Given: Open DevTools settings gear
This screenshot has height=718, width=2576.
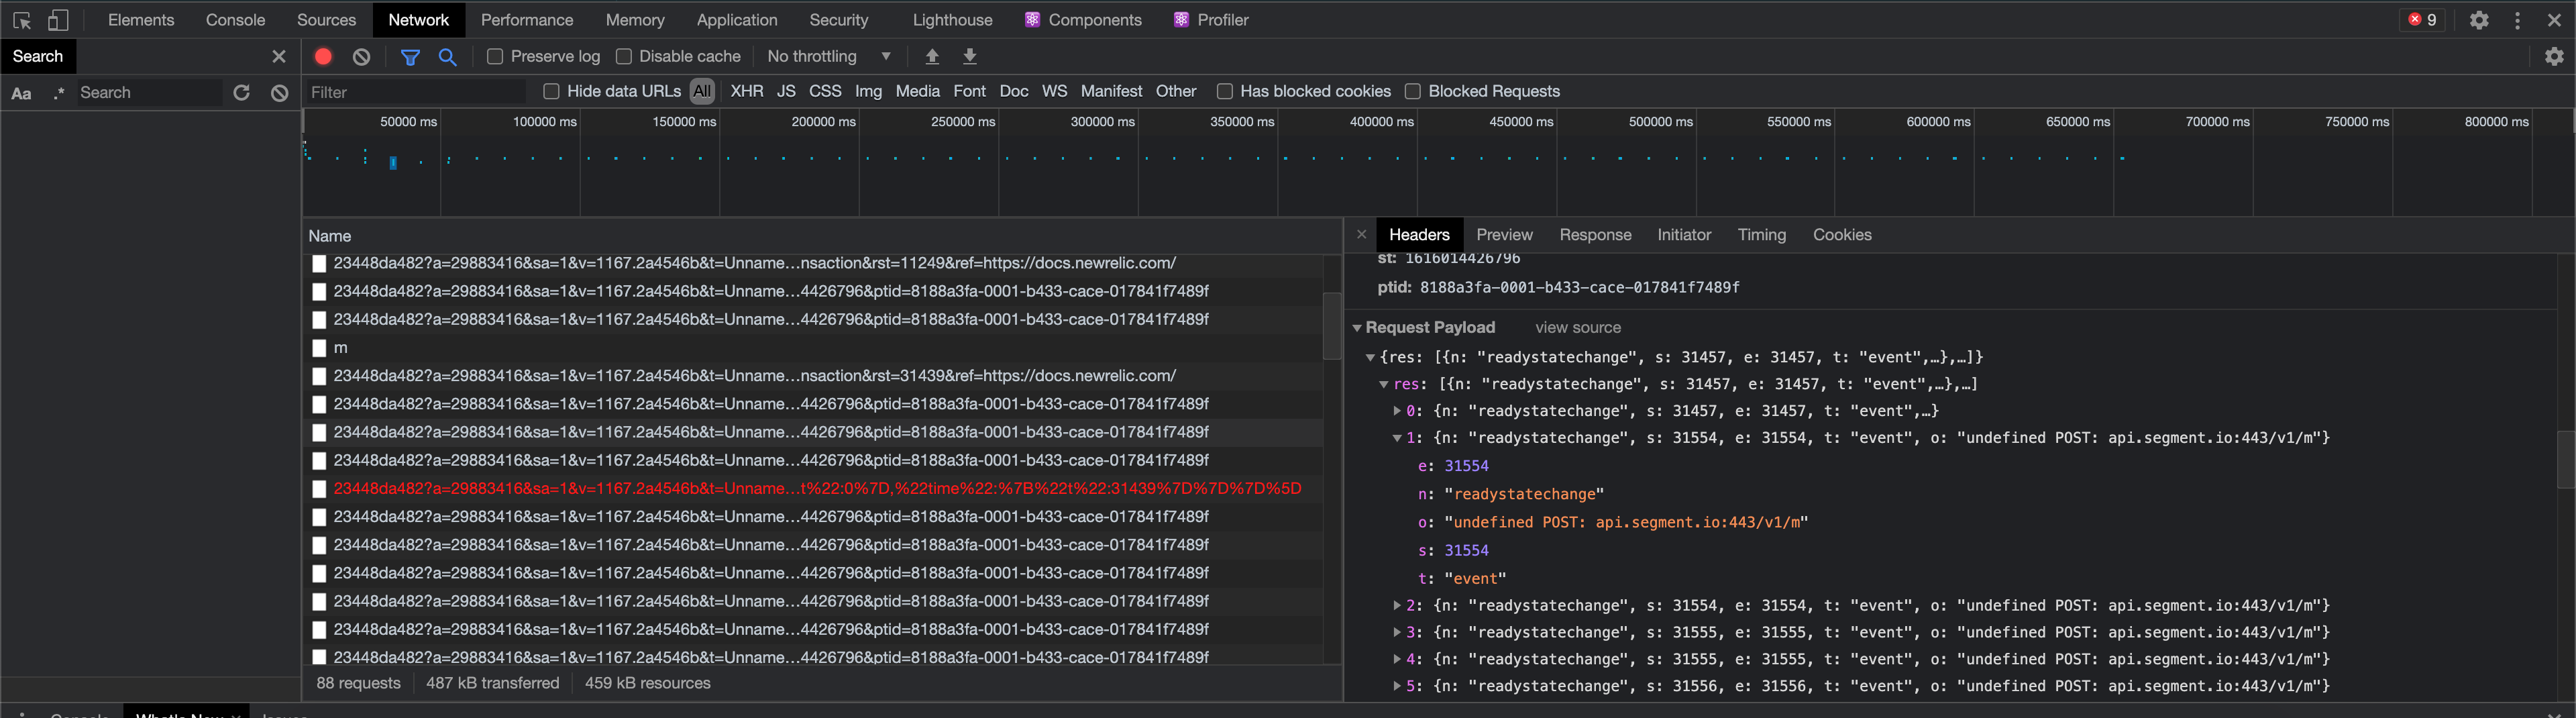Looking at the screenshot, I should pos(2479,20).
